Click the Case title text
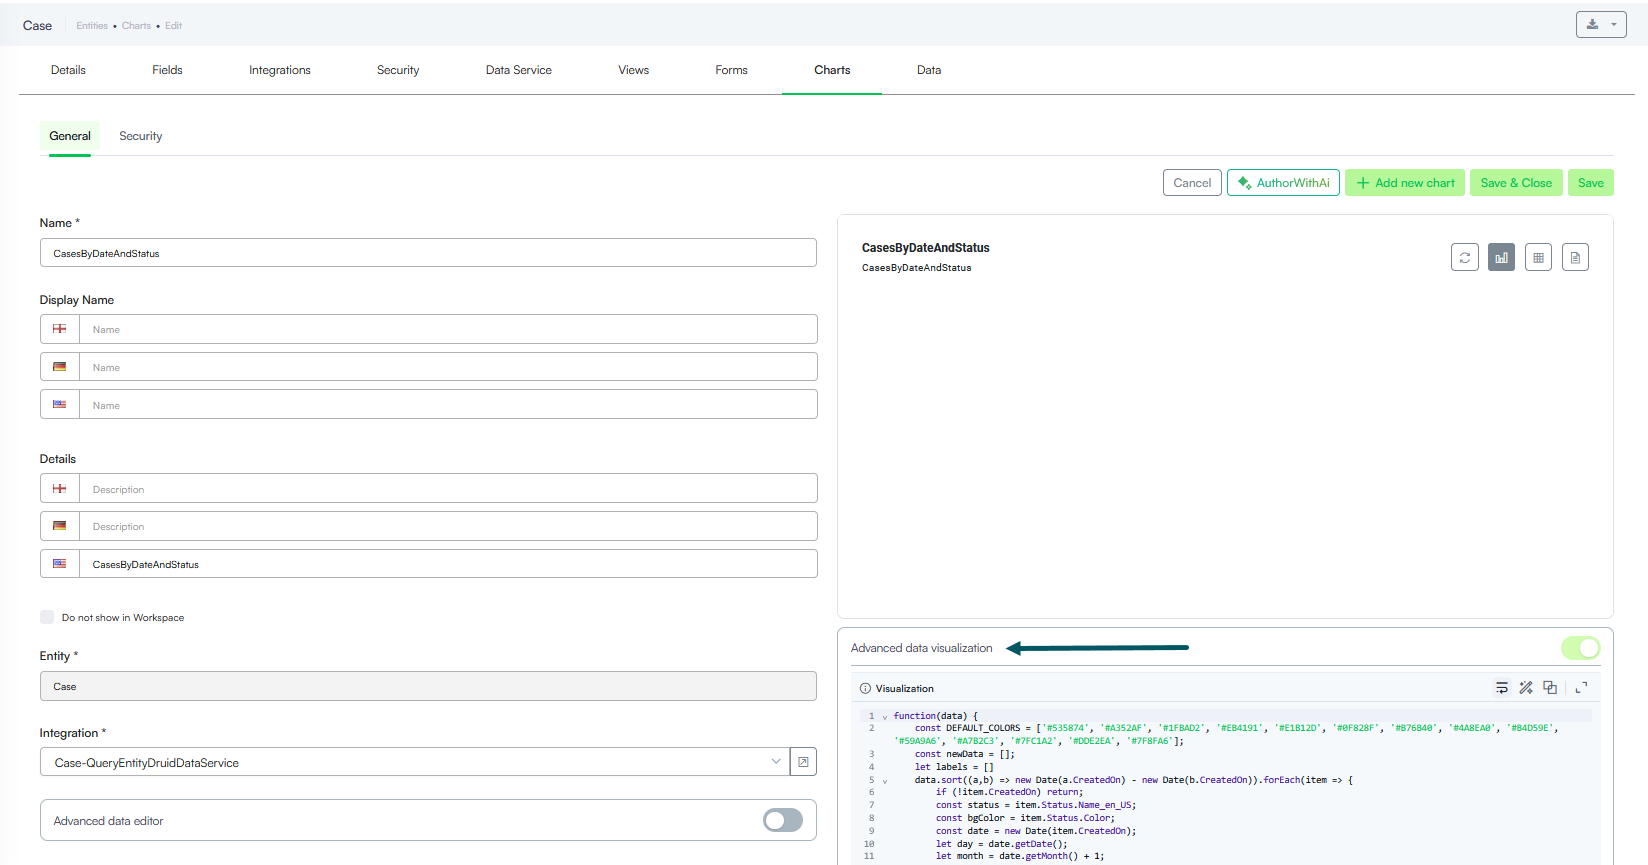 37,26
